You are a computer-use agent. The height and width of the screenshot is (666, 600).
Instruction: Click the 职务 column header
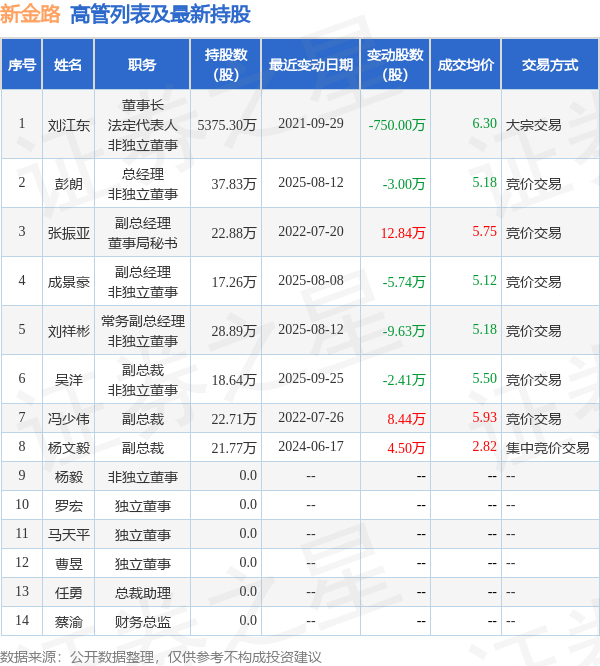142,65
